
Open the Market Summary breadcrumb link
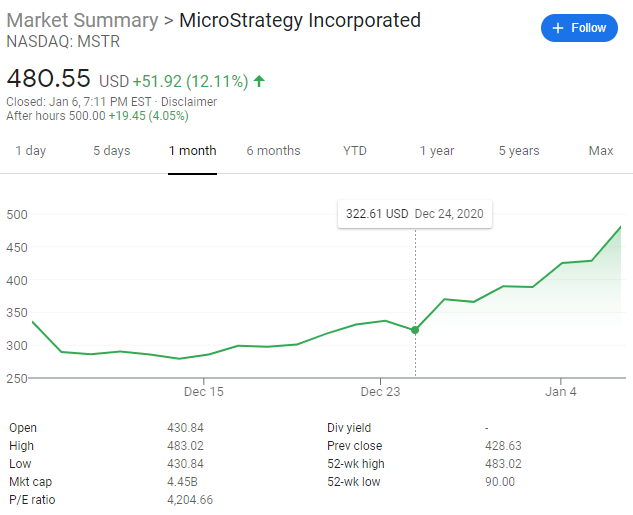(82, 20)
